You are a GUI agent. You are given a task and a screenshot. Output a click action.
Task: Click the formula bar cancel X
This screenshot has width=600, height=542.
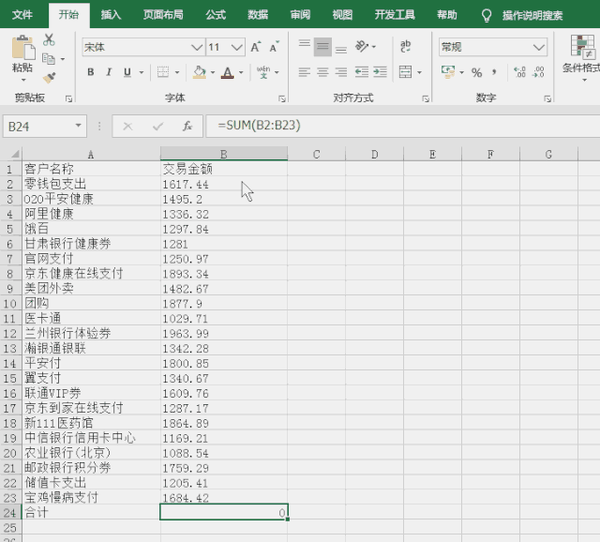[x=128, y=126]
